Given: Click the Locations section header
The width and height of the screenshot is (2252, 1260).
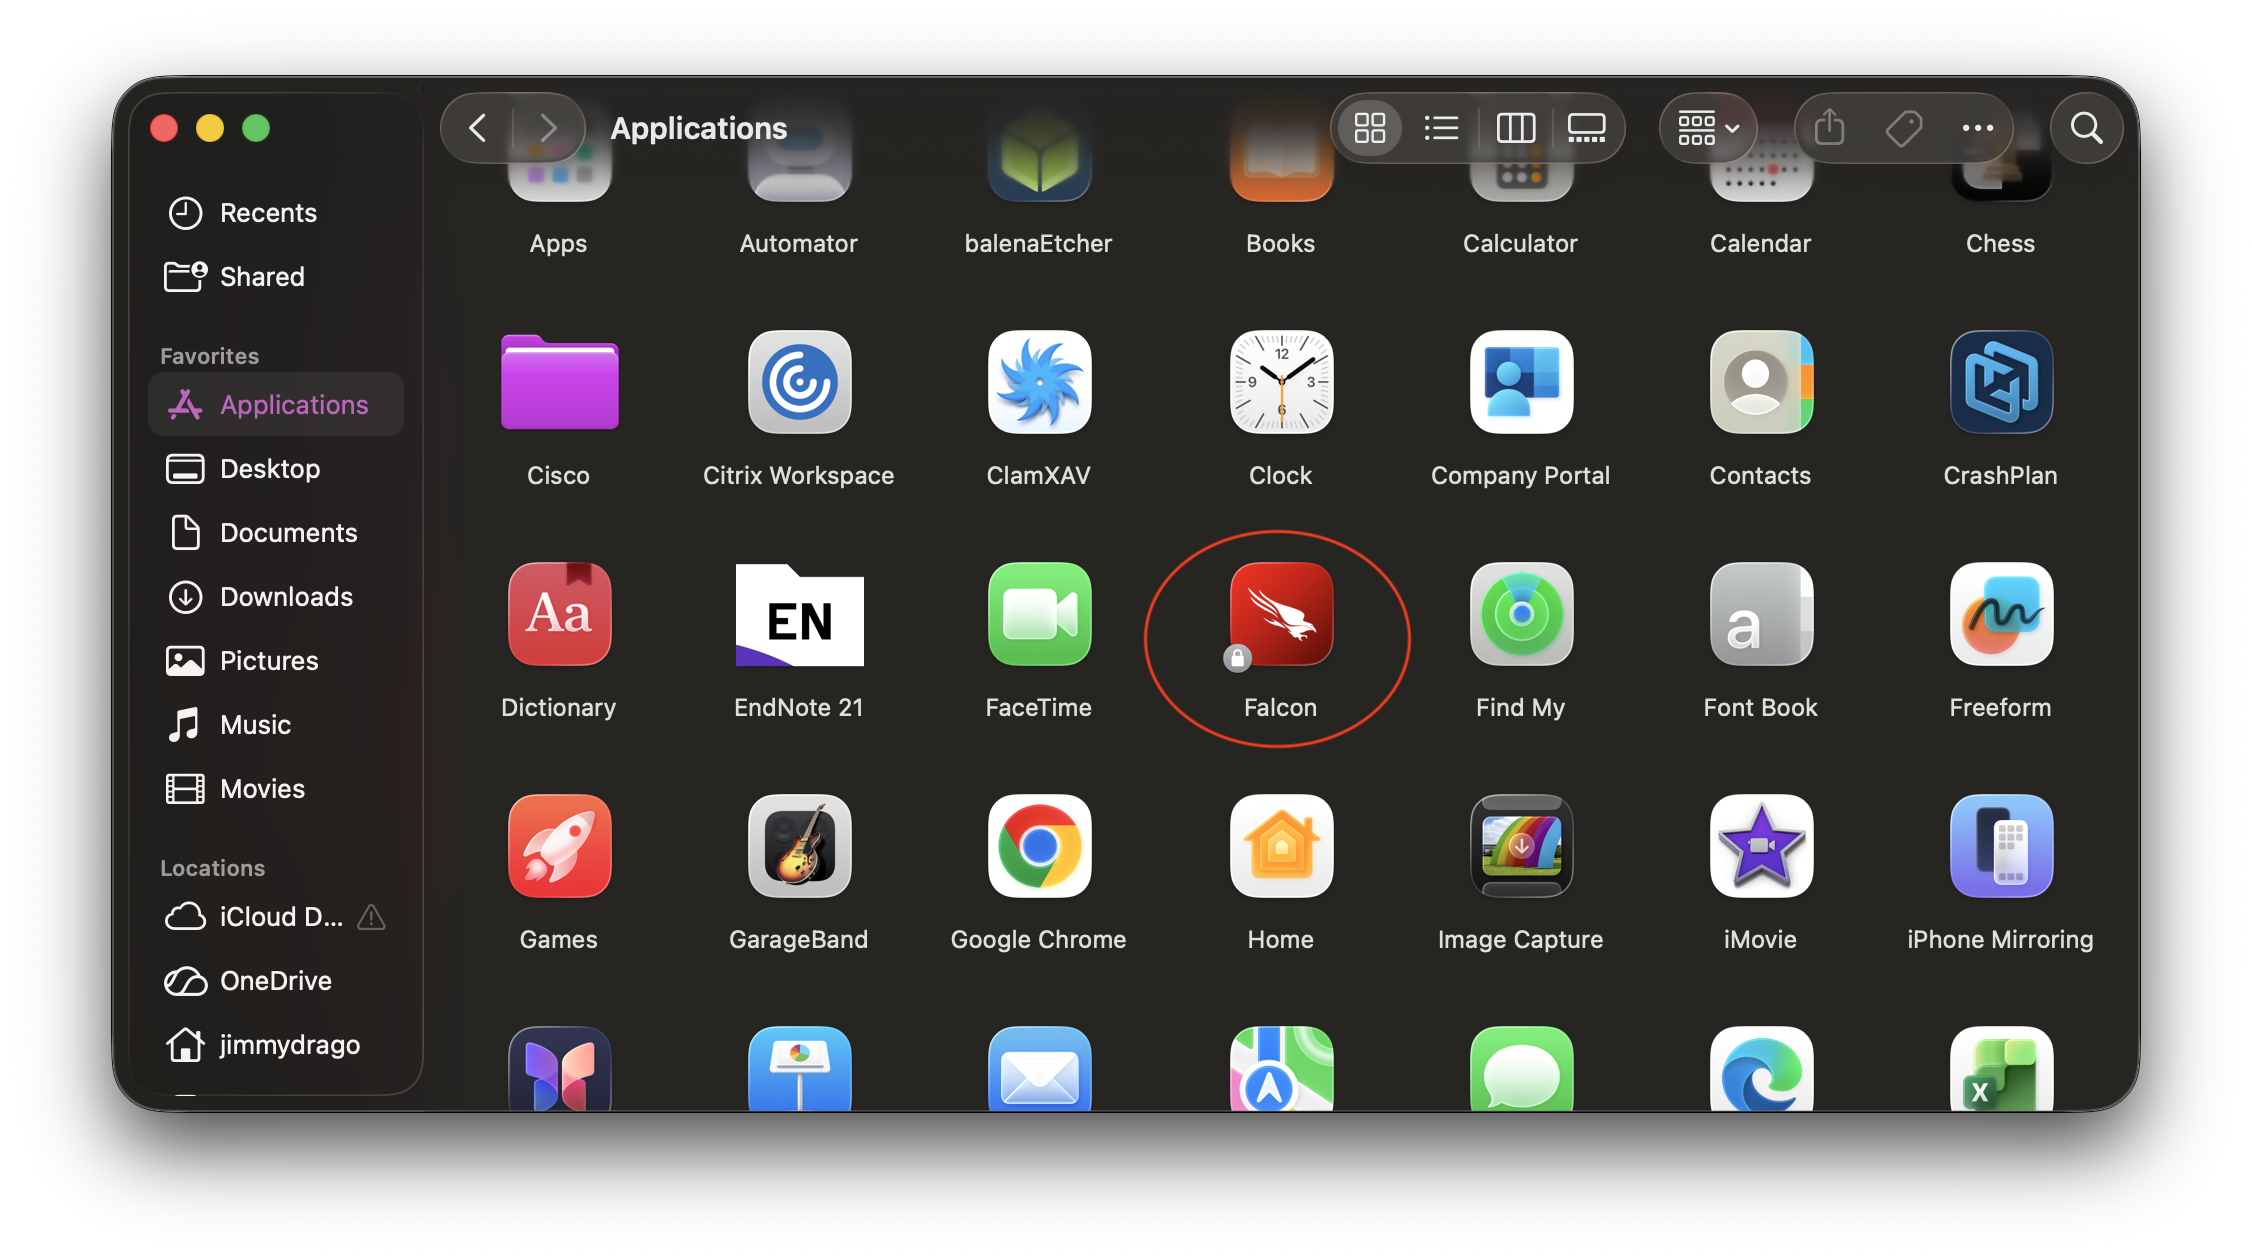Looking at the screenshot, I should [x=212, y=868].
